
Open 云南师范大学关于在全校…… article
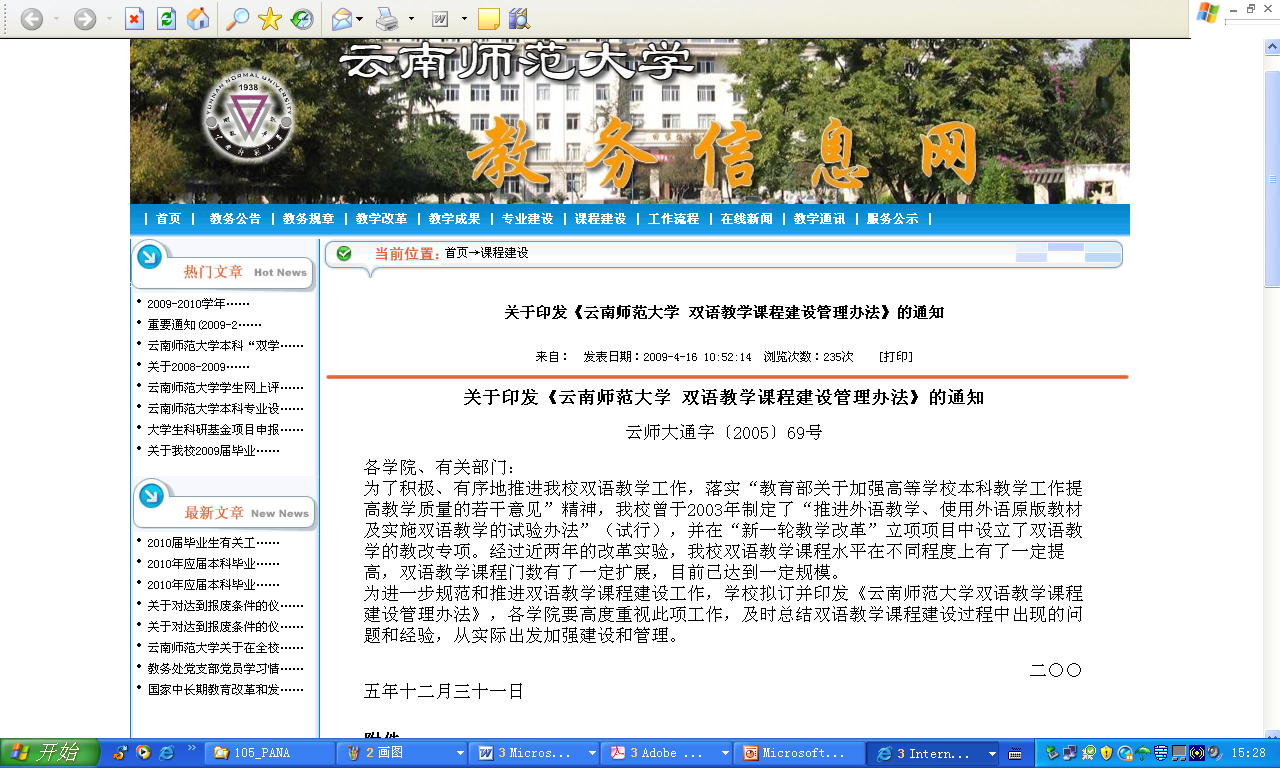coord(225,647)
